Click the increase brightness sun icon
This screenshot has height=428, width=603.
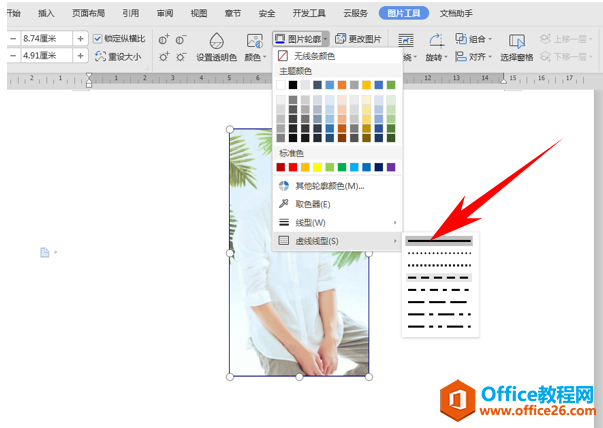(x=164, y=57)
